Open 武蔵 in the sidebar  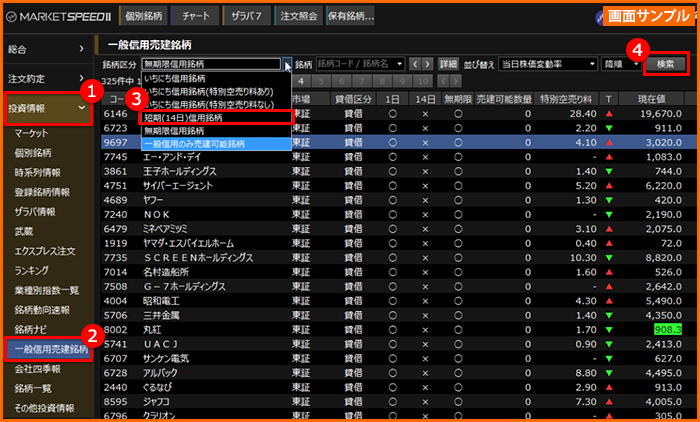[x=24, y=231]
